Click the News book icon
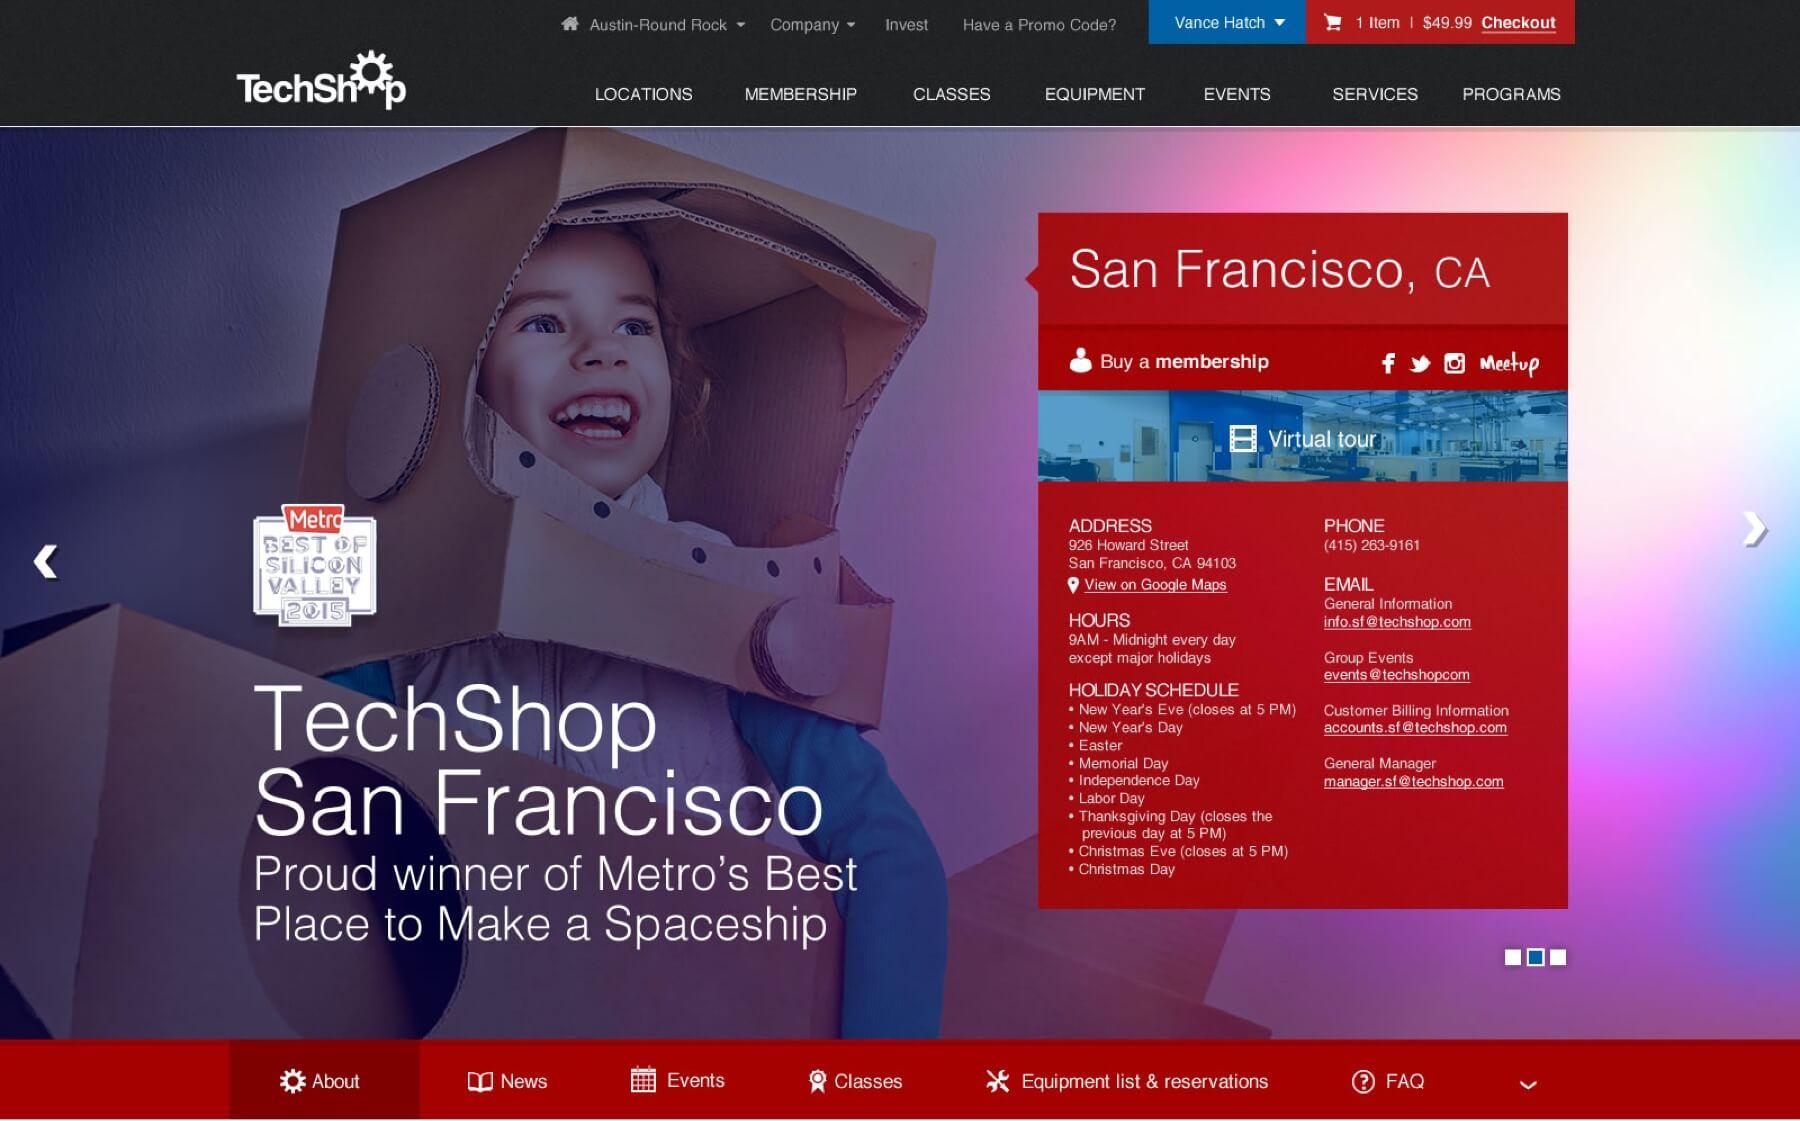Screen dimensions: 1800x1121 tap(480, 1082)
